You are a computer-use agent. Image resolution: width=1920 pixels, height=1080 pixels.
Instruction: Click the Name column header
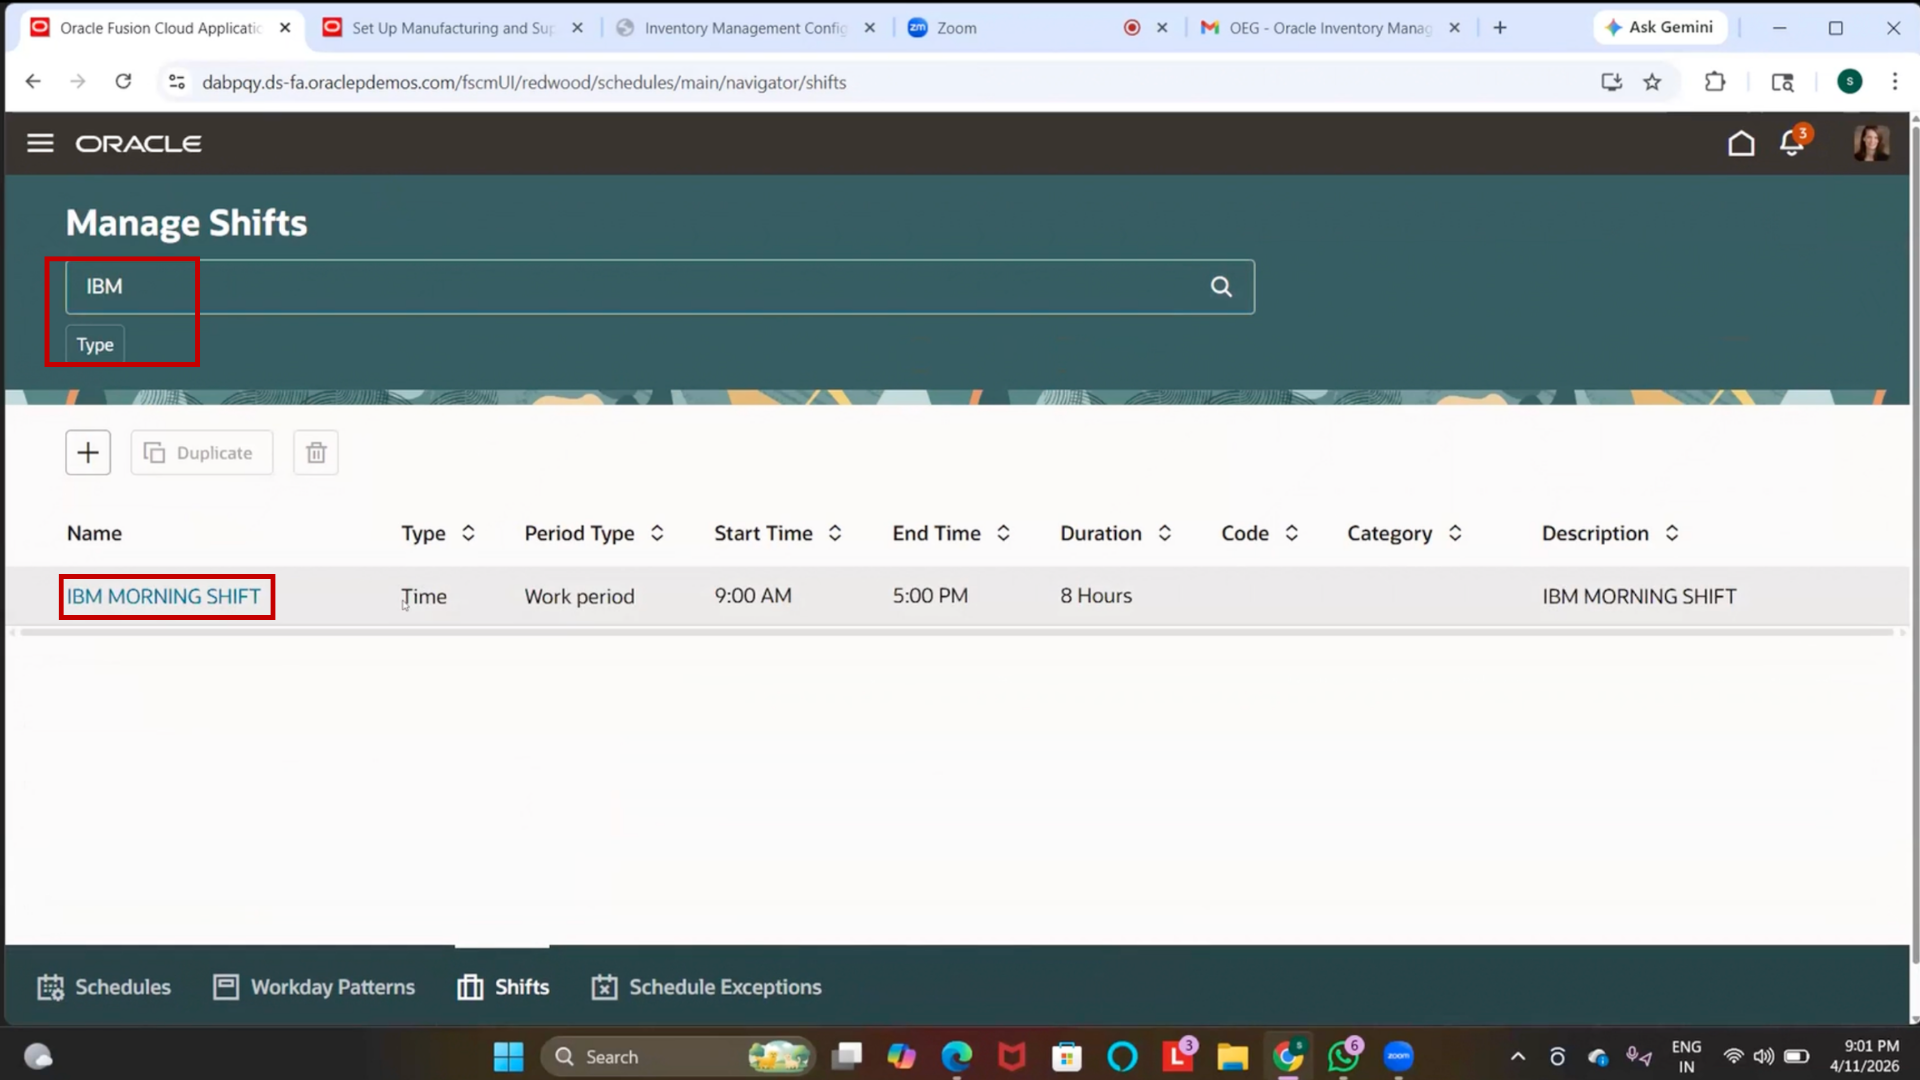click(94, 533)
